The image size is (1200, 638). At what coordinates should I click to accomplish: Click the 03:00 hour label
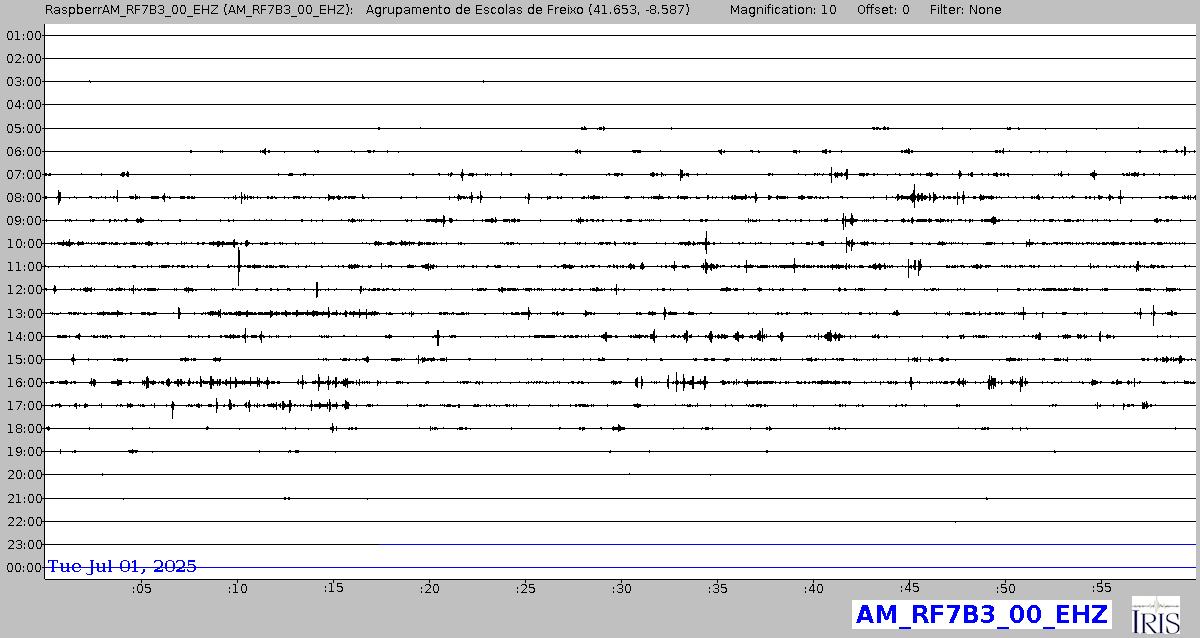click(x=23, y=81)
